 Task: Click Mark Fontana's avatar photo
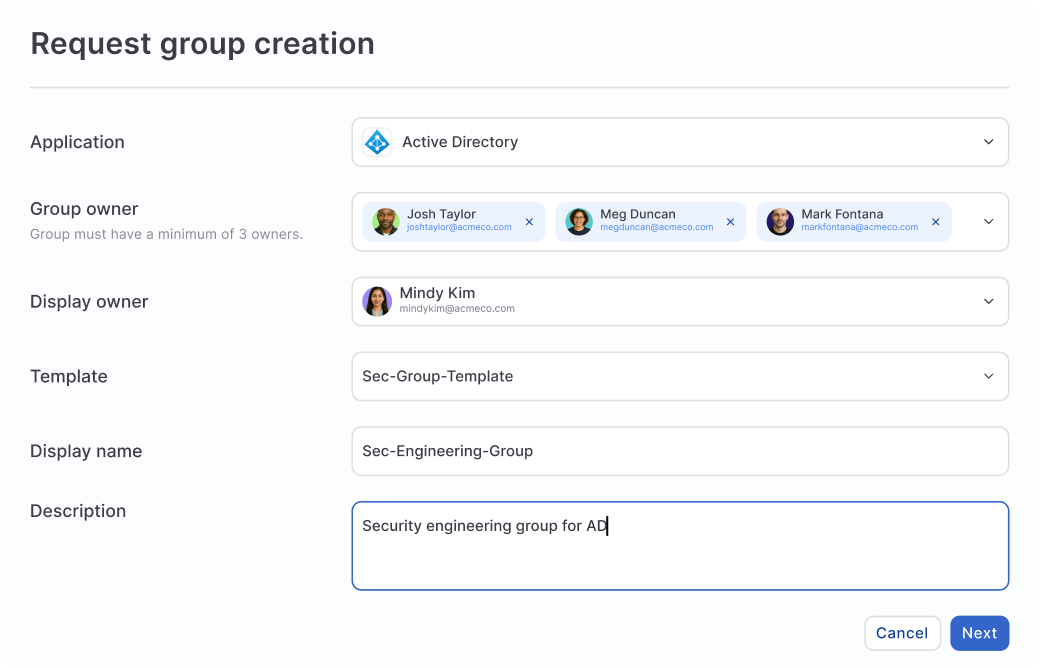(x=779, y=221)
